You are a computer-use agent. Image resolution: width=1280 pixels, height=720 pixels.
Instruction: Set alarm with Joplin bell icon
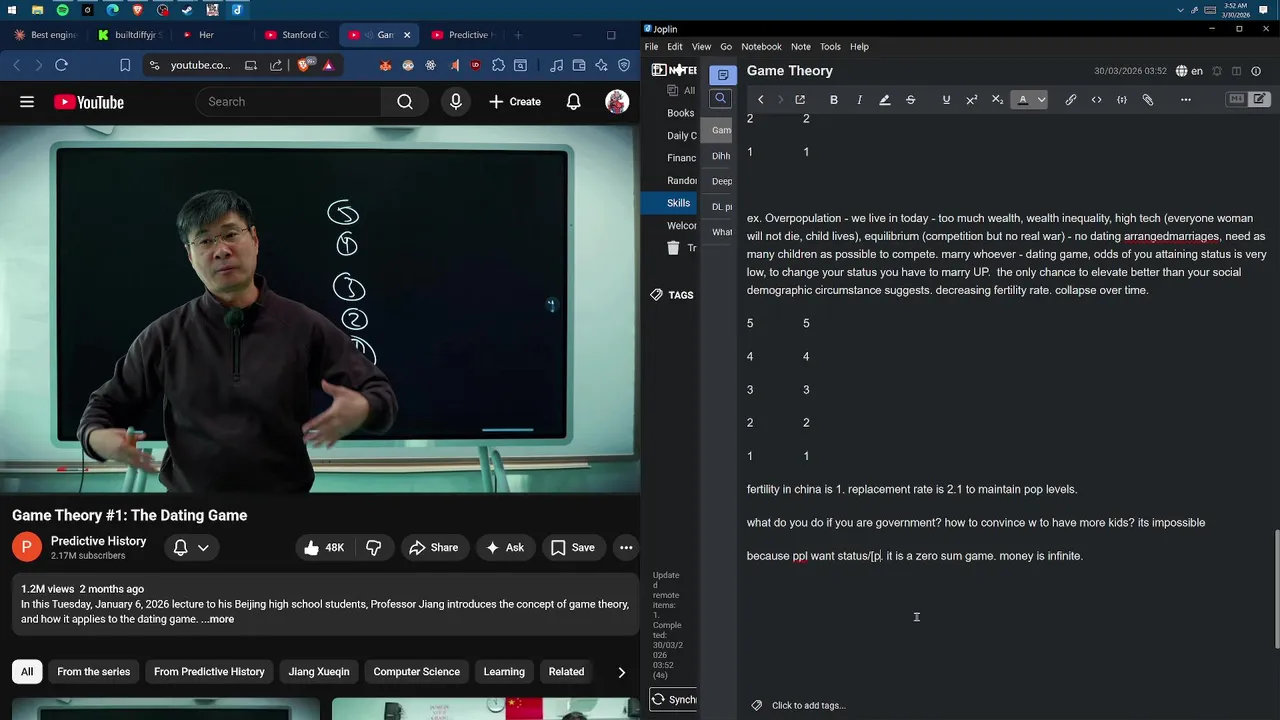click(1217, 71)
